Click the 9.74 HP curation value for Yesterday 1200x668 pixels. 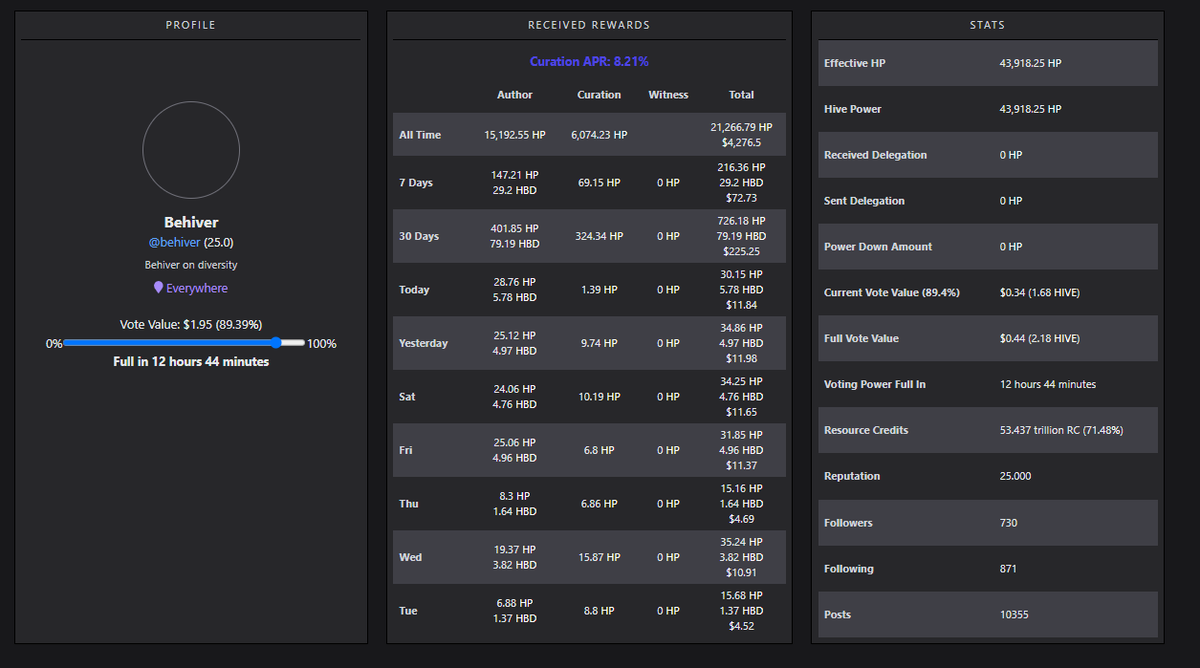point(599,343)
